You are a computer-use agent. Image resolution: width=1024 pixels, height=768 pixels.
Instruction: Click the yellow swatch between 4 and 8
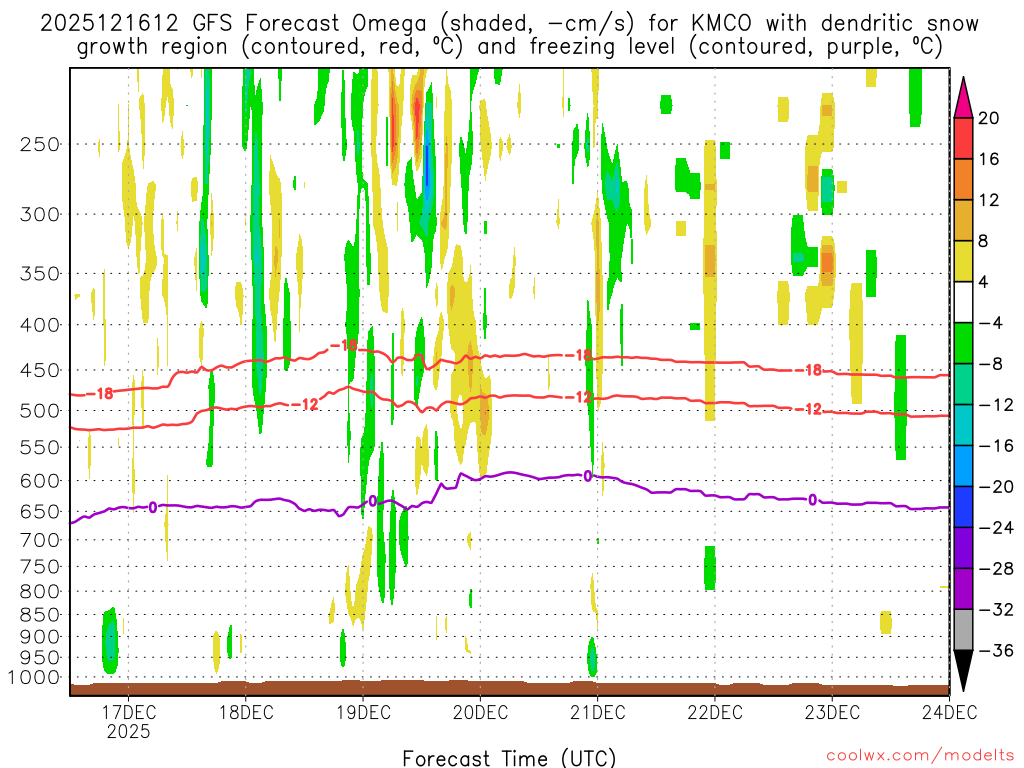[963, 261]
